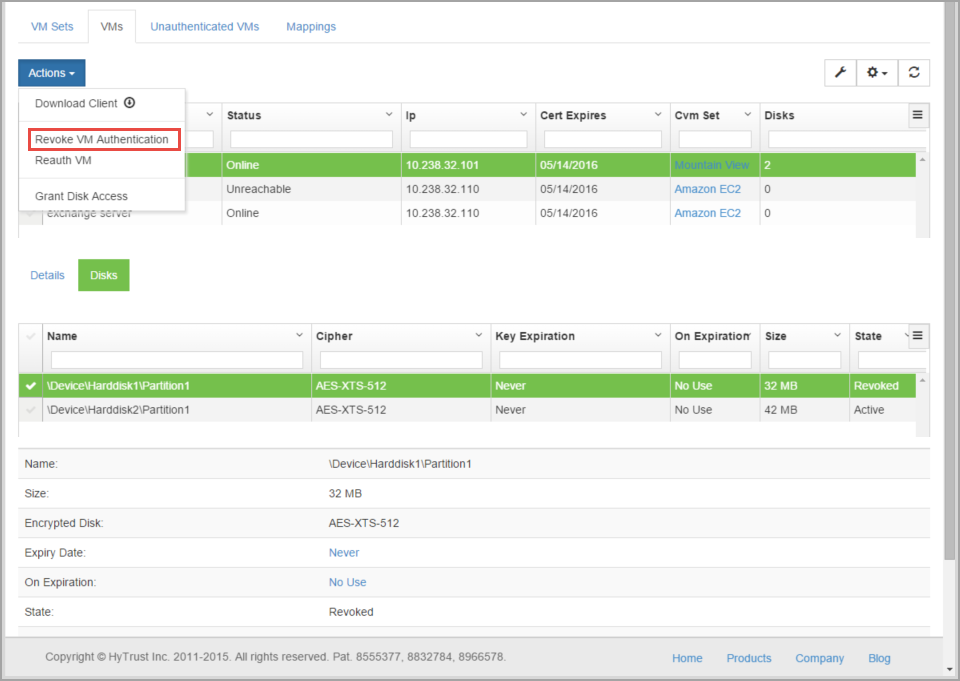Open the Cipher column dropdown arrow
Viewport: 960px width, 681px height.
point(479,336)
